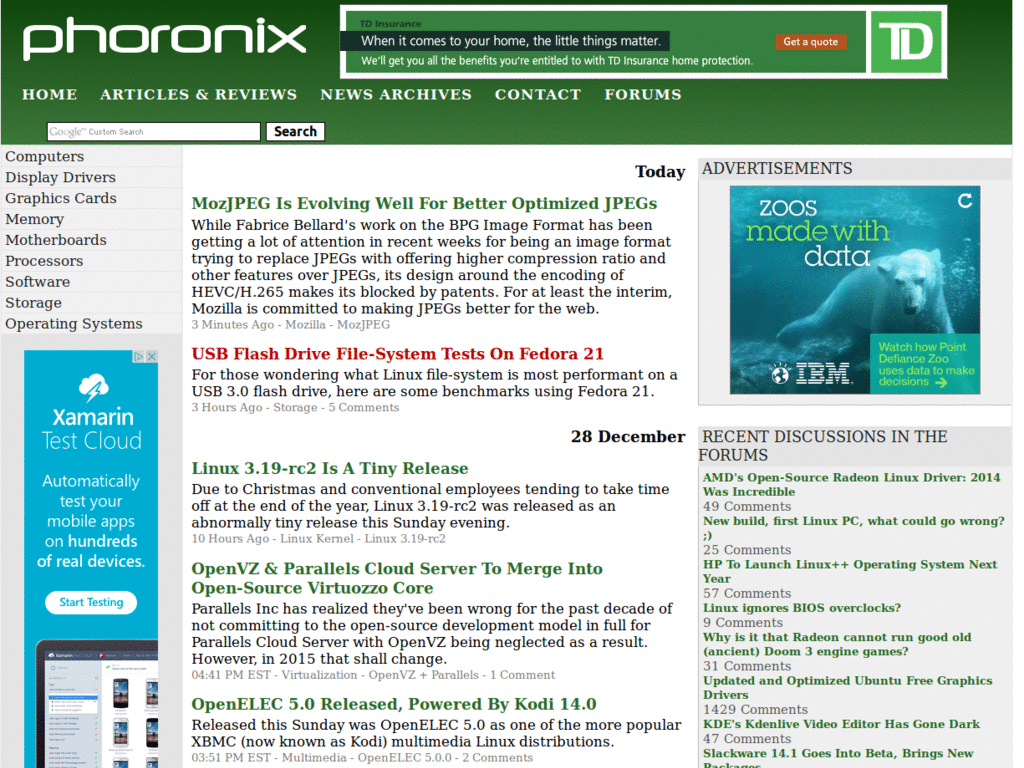Click 'Linux Kernel' tag under Linux 3.19-rc2

coord(317,539)
